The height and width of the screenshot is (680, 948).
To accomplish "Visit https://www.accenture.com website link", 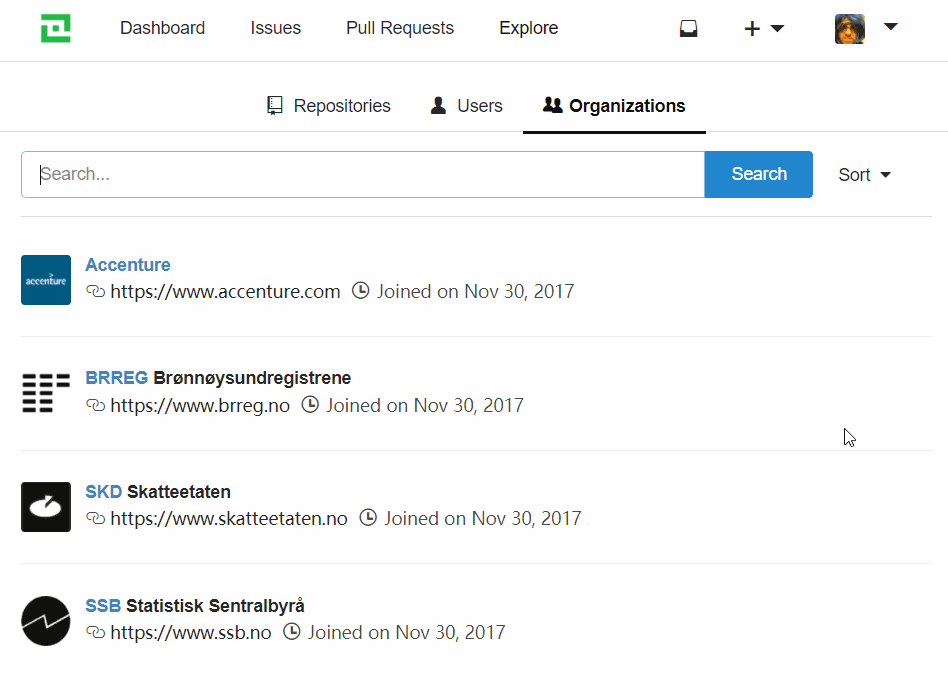I will (225, 291).
